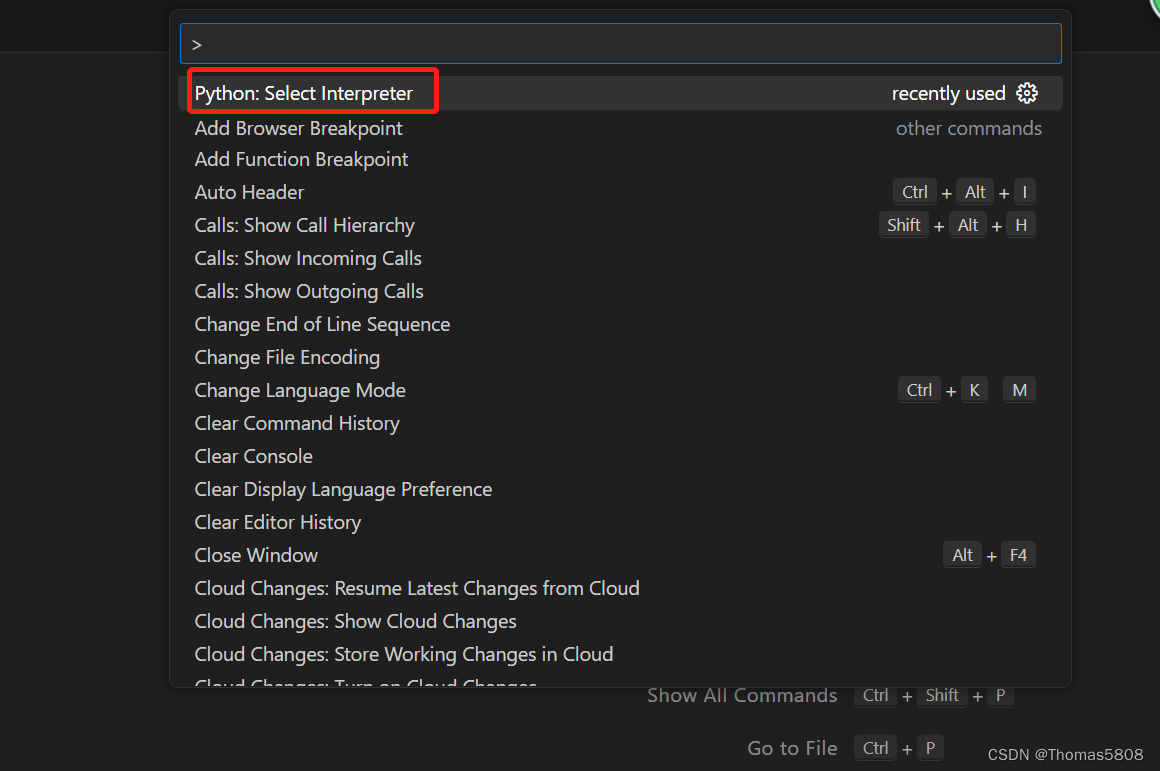
Task: Run Calls: Show Outgoing Calls
Action: coord(308,291)
